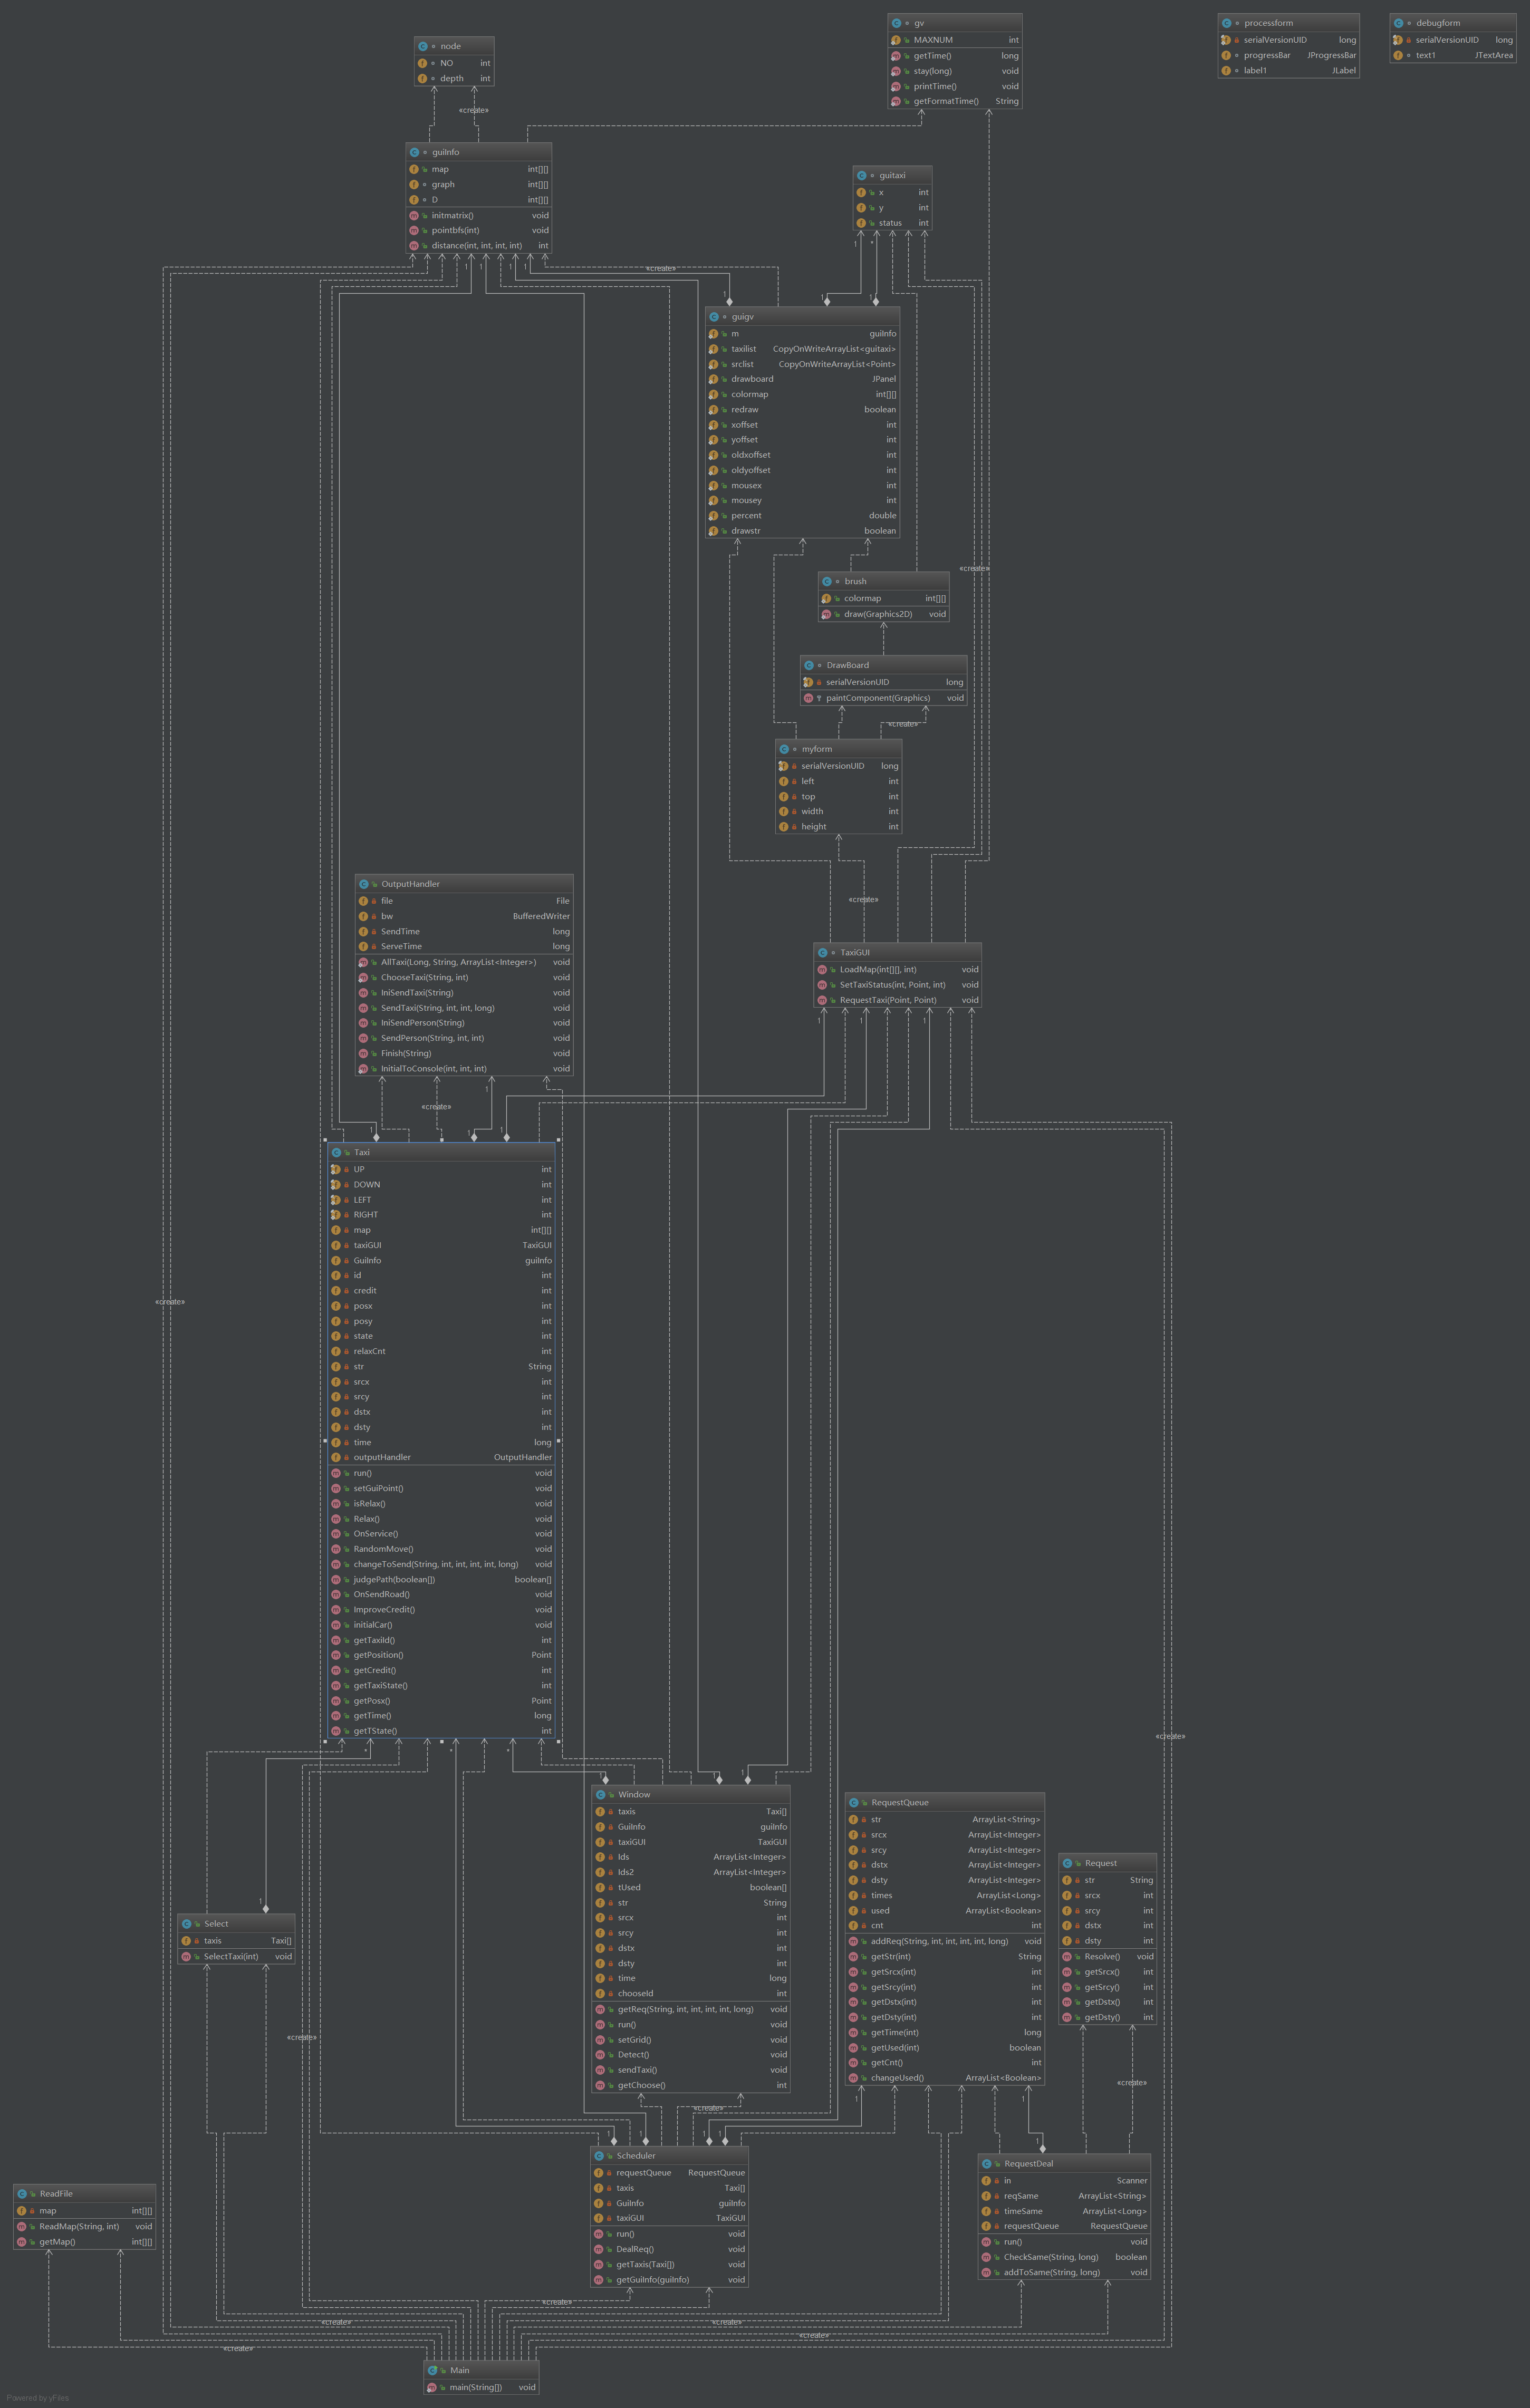Select SelectTaxi(int) method in Select
1530x2408 pixels.
(x=236, y=1956)
